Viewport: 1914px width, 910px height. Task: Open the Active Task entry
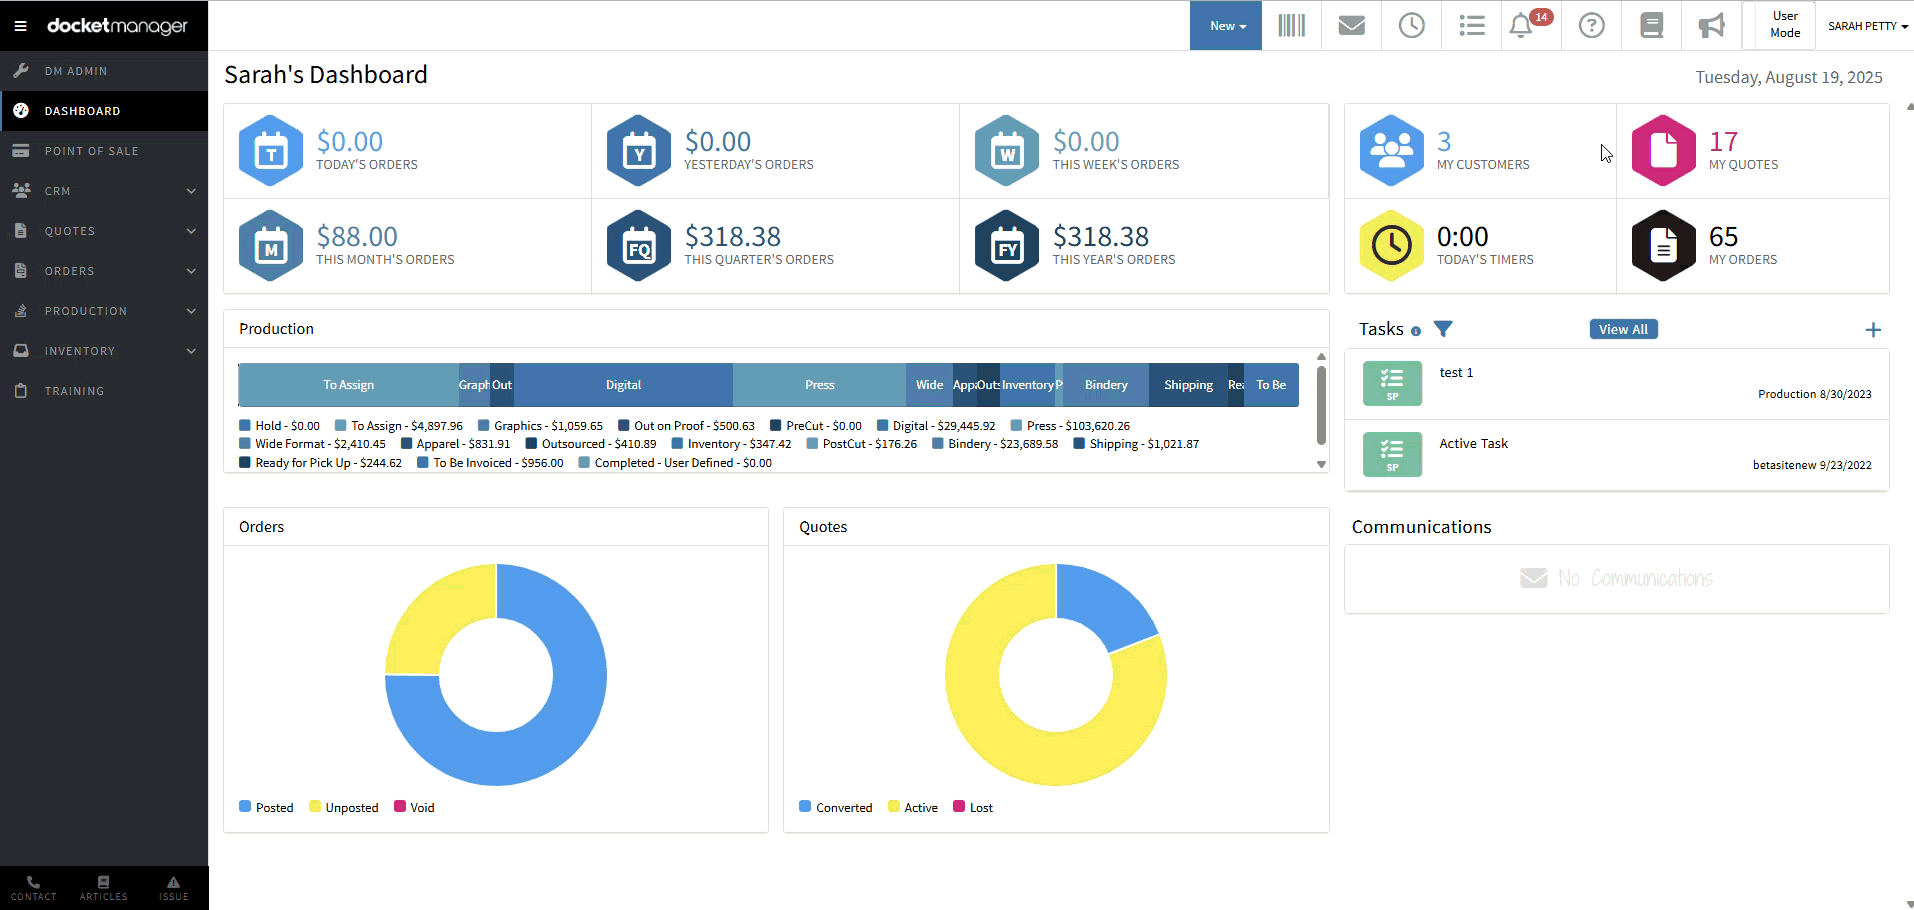(1473, 444)
